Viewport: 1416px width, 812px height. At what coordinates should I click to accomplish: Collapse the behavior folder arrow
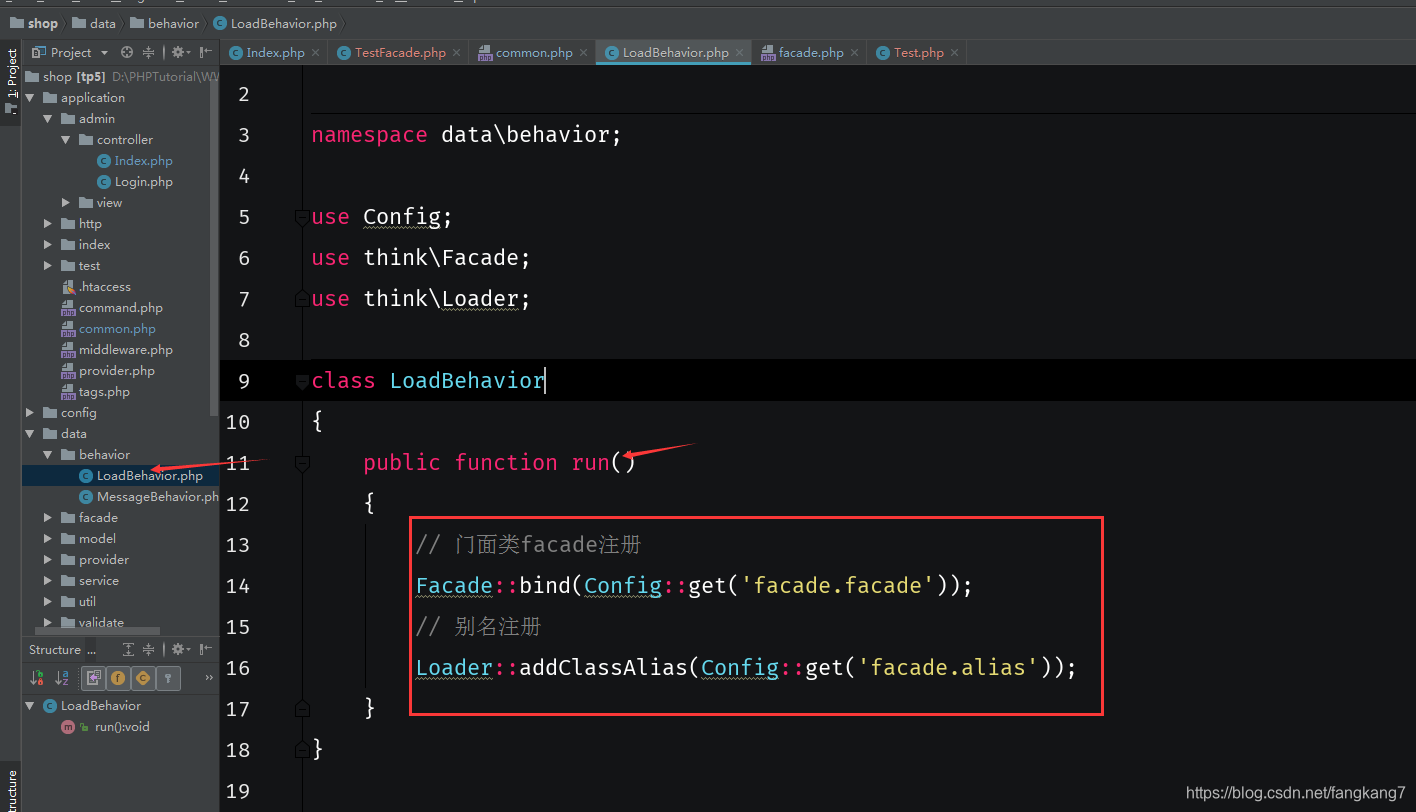(48, 455)
